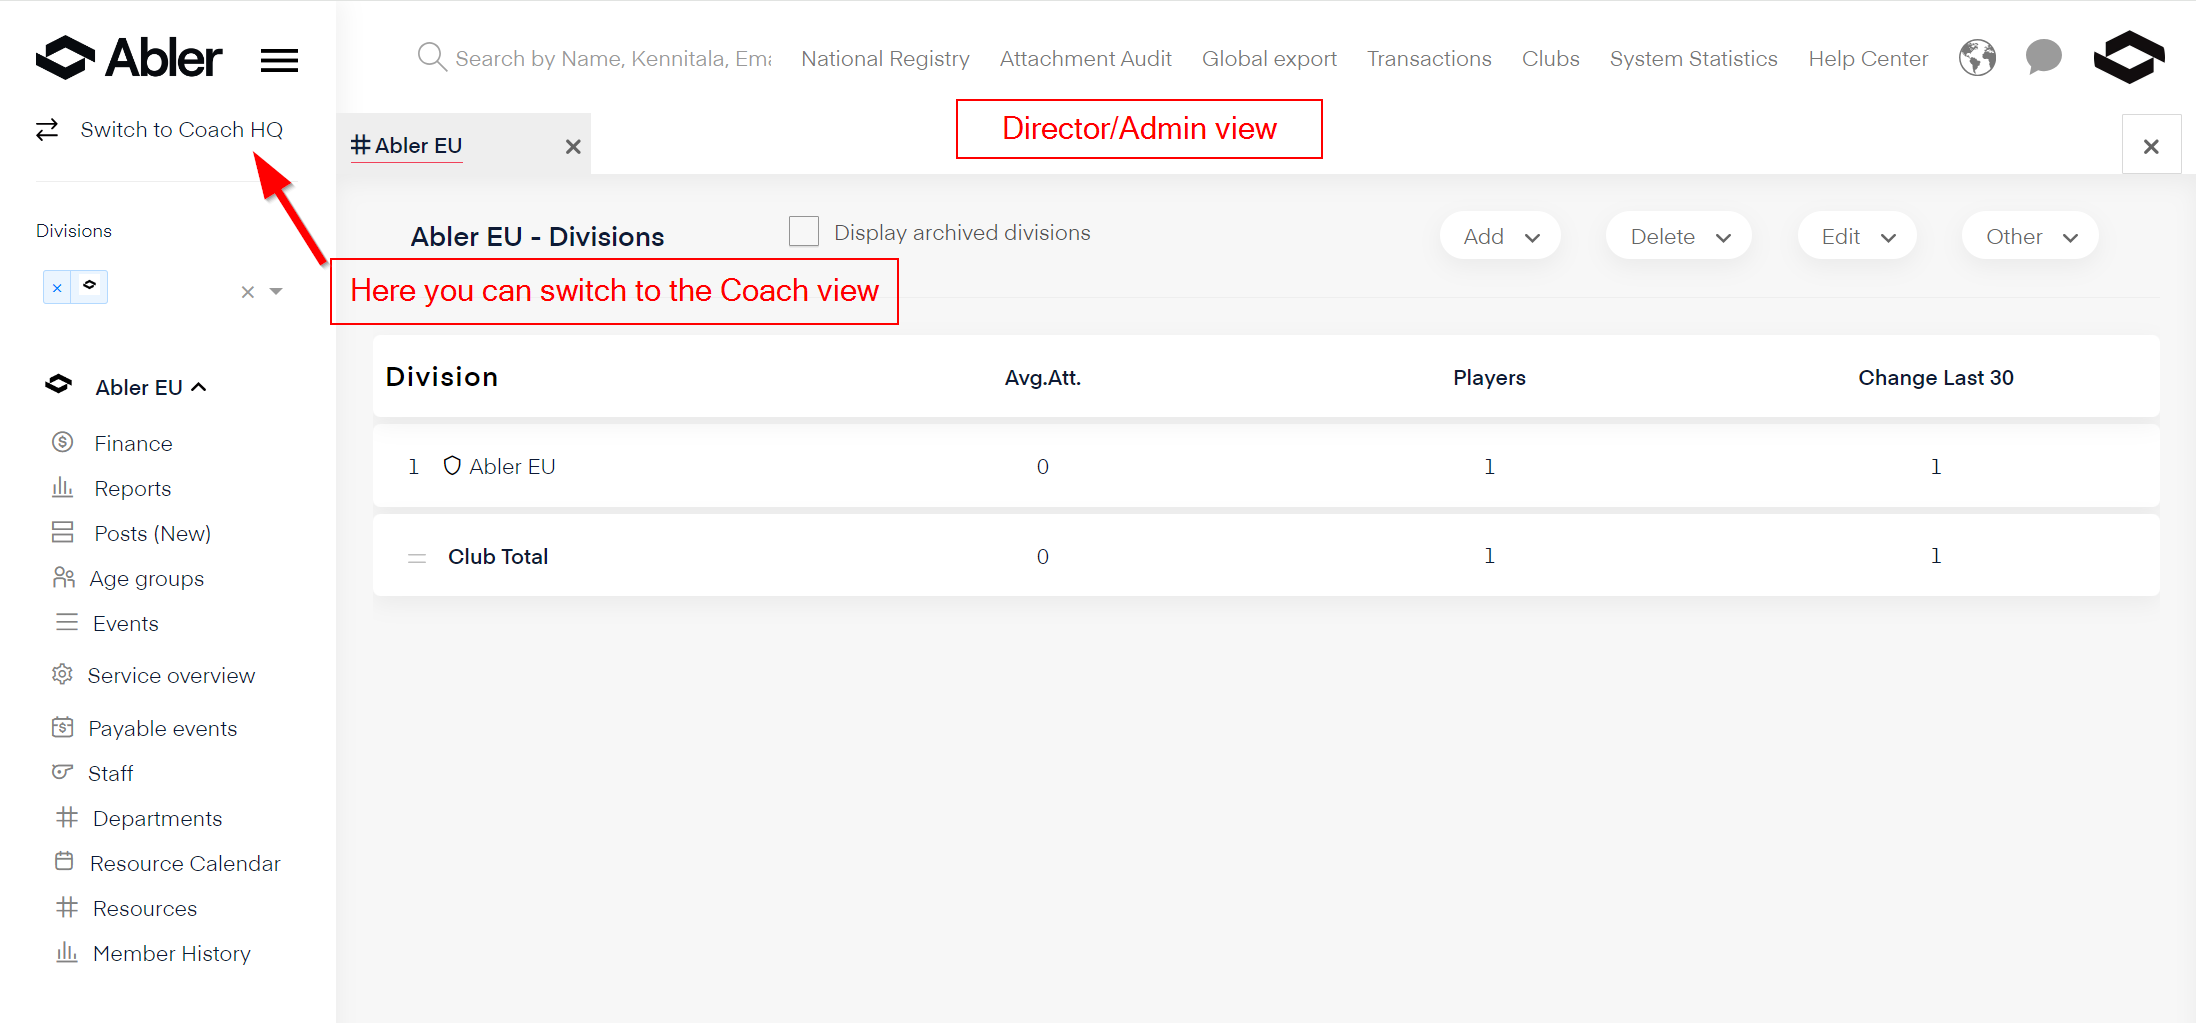This screenshot has width=2196, height=1023.
Task: Open Payable events page
Action: pyautogui.click(x=163, y=729)
